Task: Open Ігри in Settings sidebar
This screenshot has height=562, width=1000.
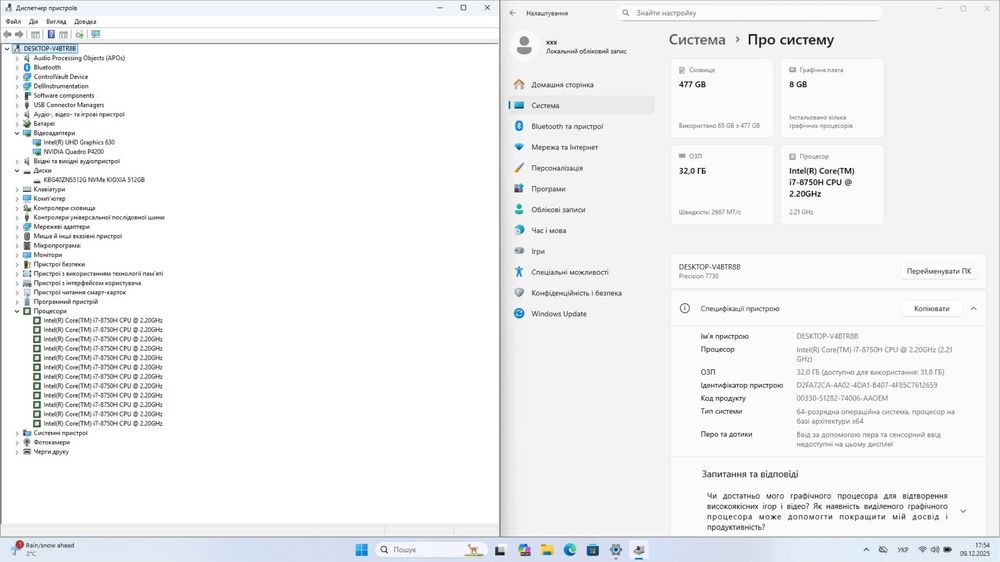Action: coord(582,251)
